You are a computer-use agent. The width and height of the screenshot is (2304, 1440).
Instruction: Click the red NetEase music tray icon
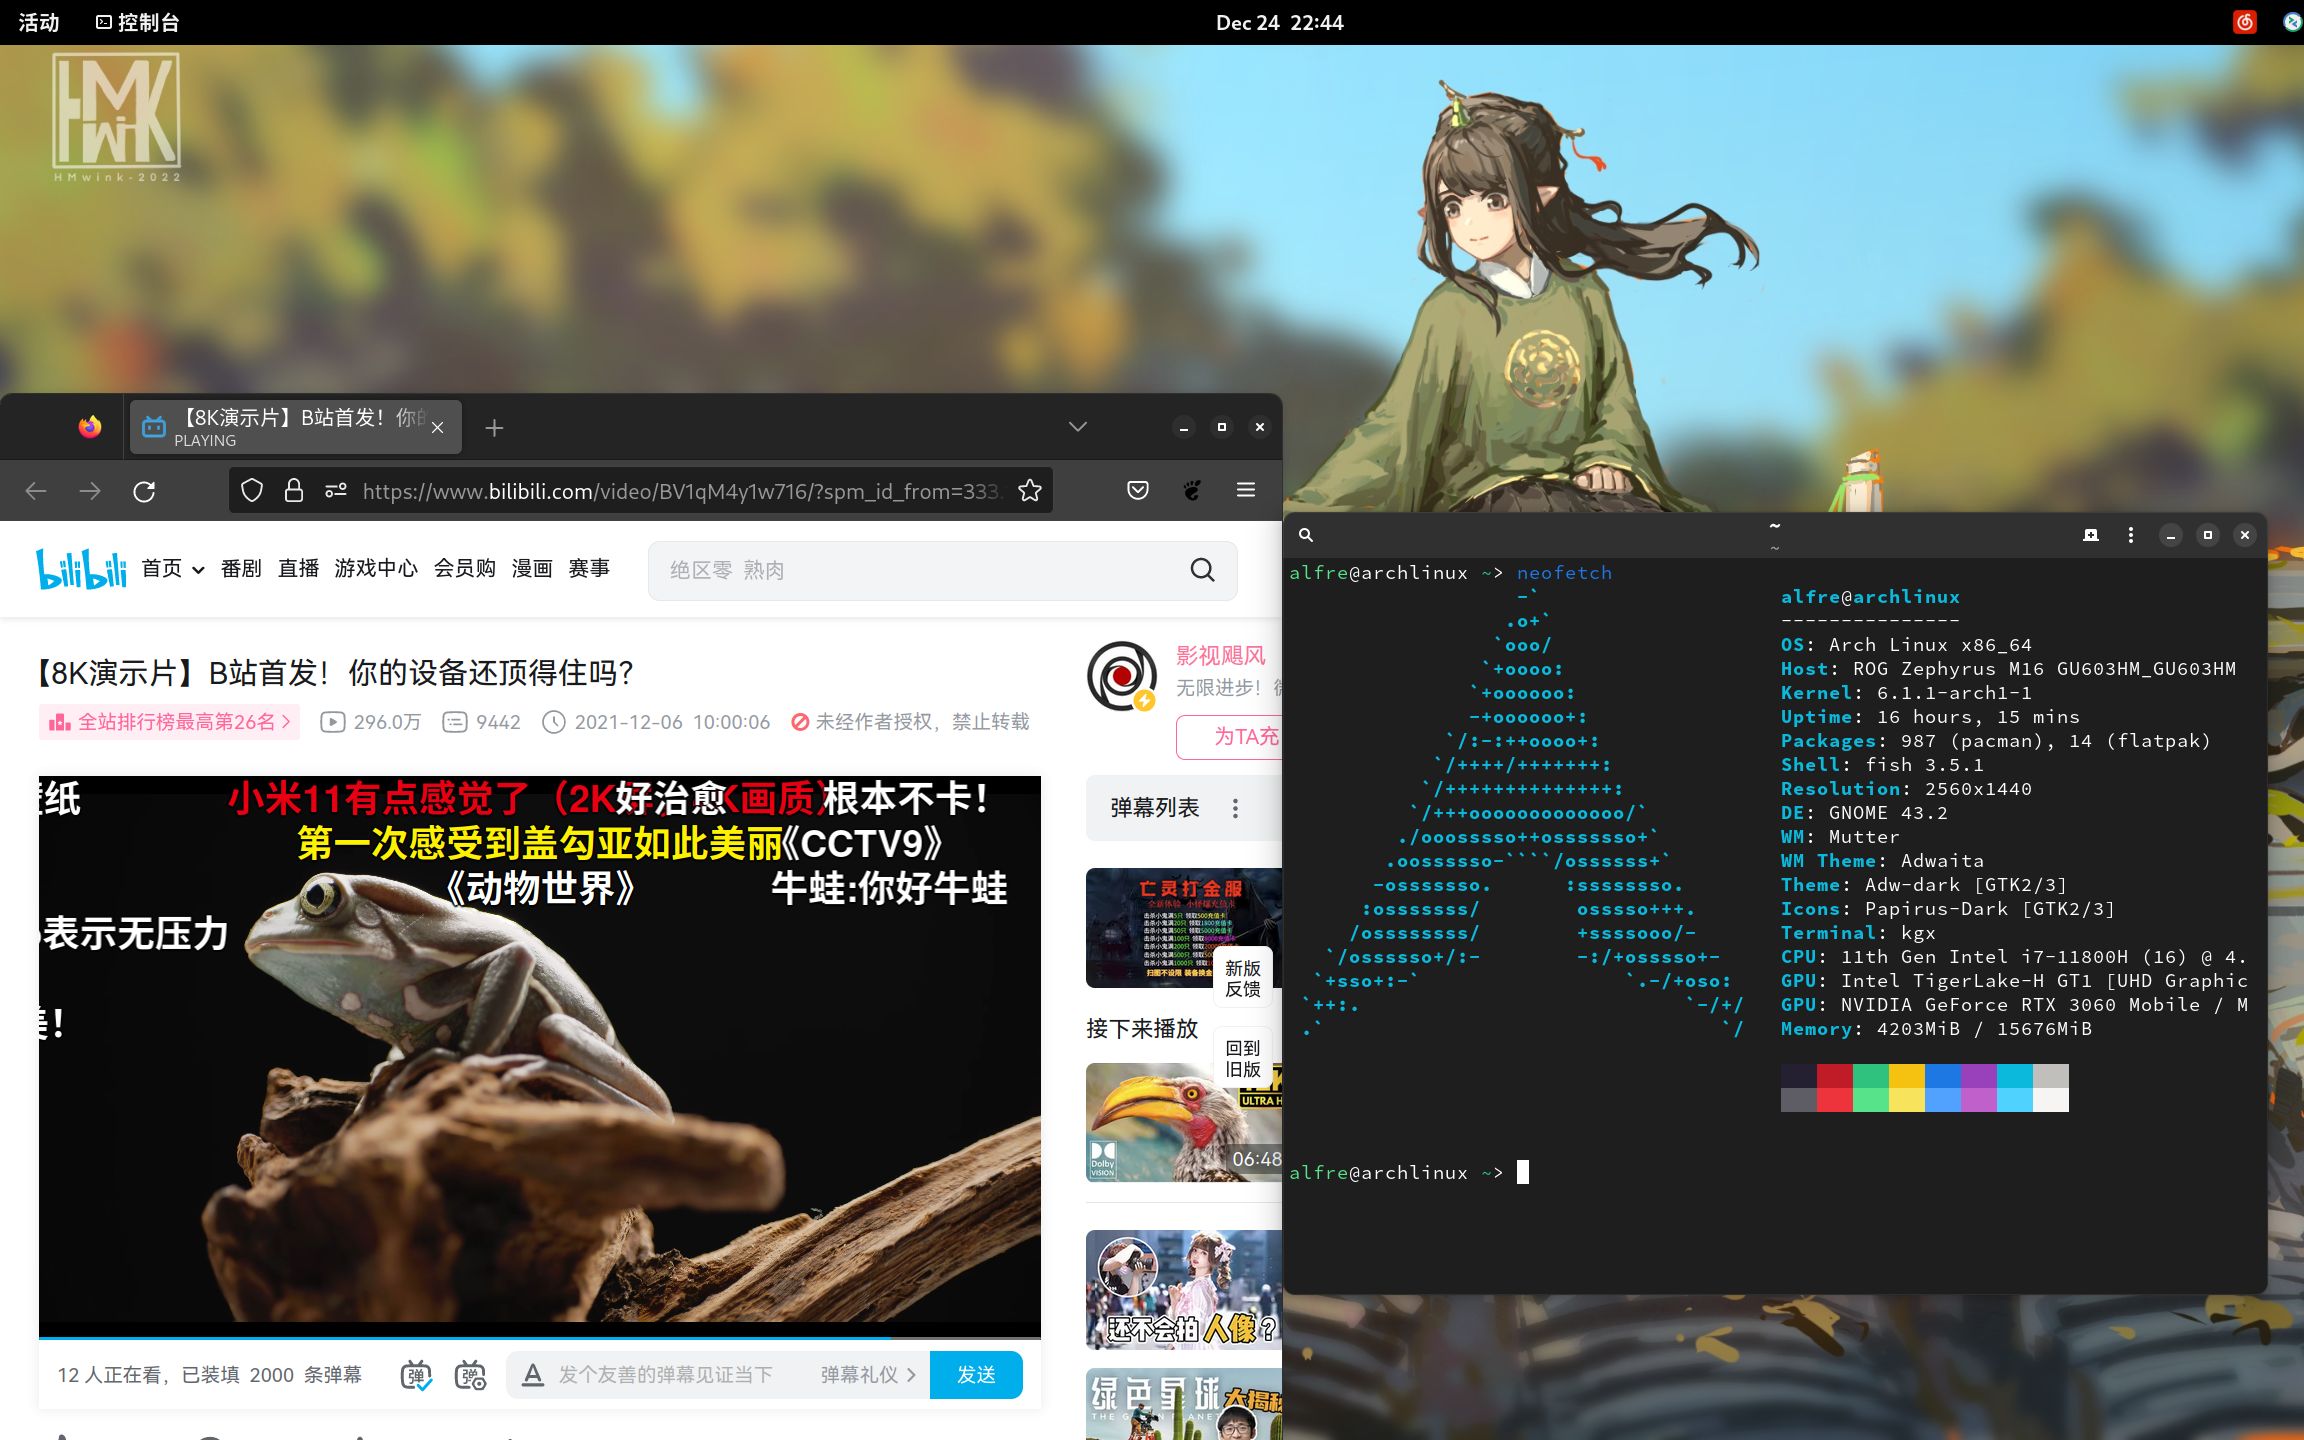coord(2245,22)
